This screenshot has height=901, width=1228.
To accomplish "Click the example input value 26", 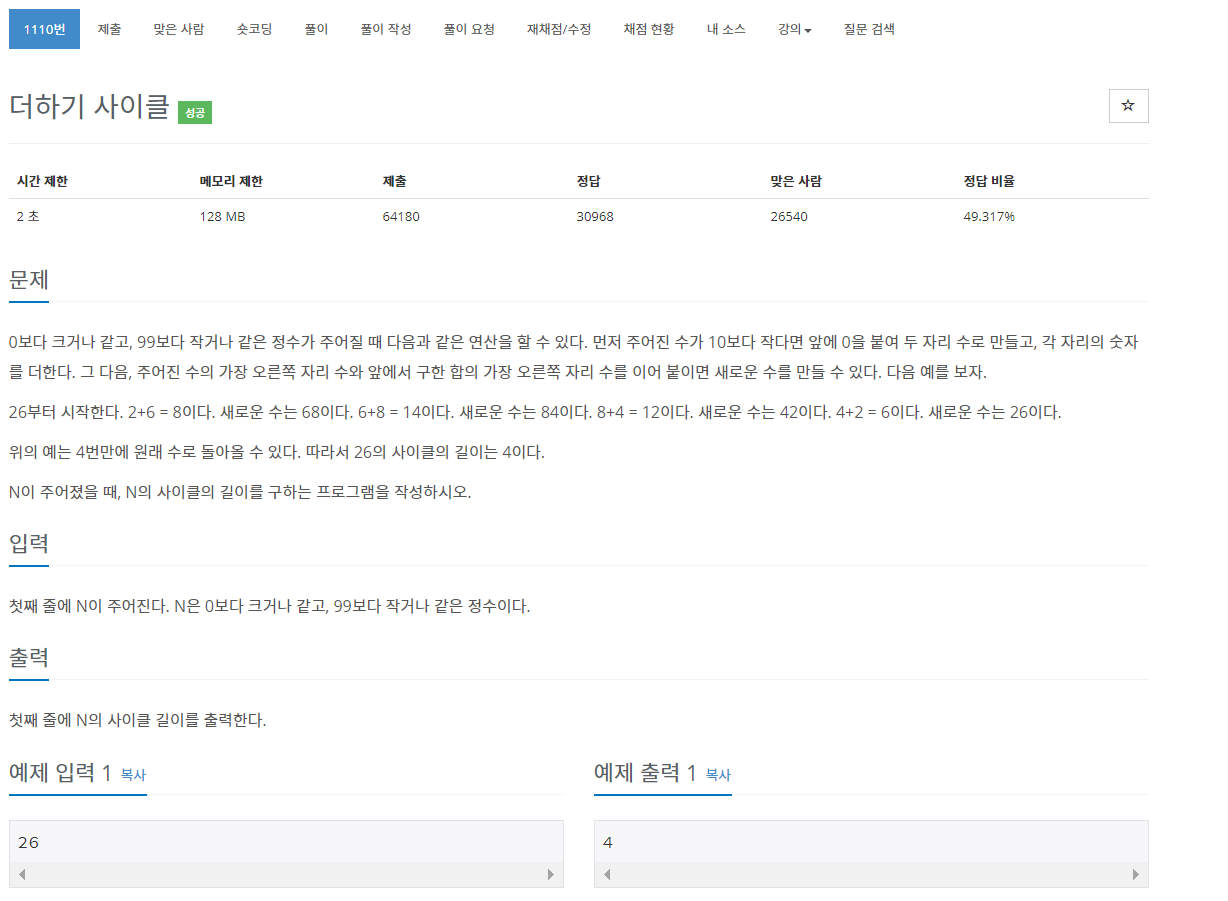I will pos(29,842).
